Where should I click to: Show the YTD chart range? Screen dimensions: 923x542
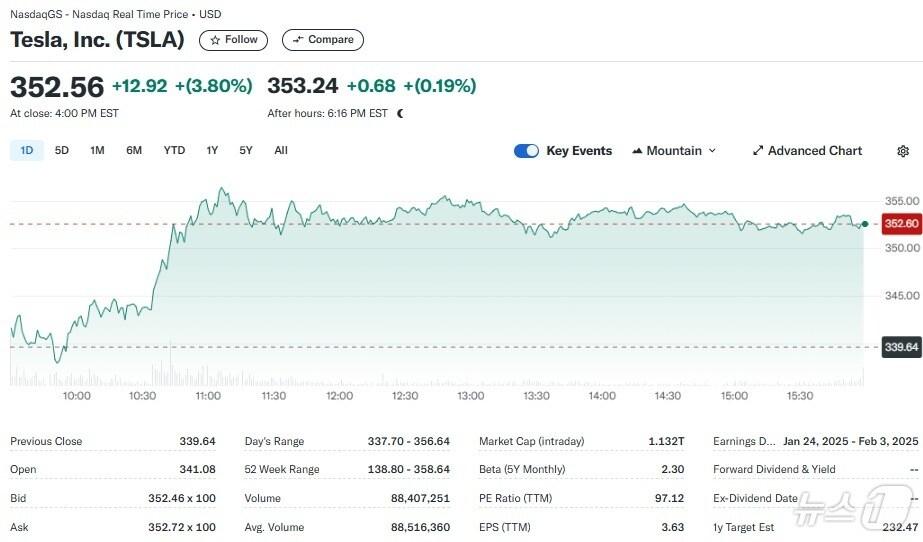coord(174,151)
